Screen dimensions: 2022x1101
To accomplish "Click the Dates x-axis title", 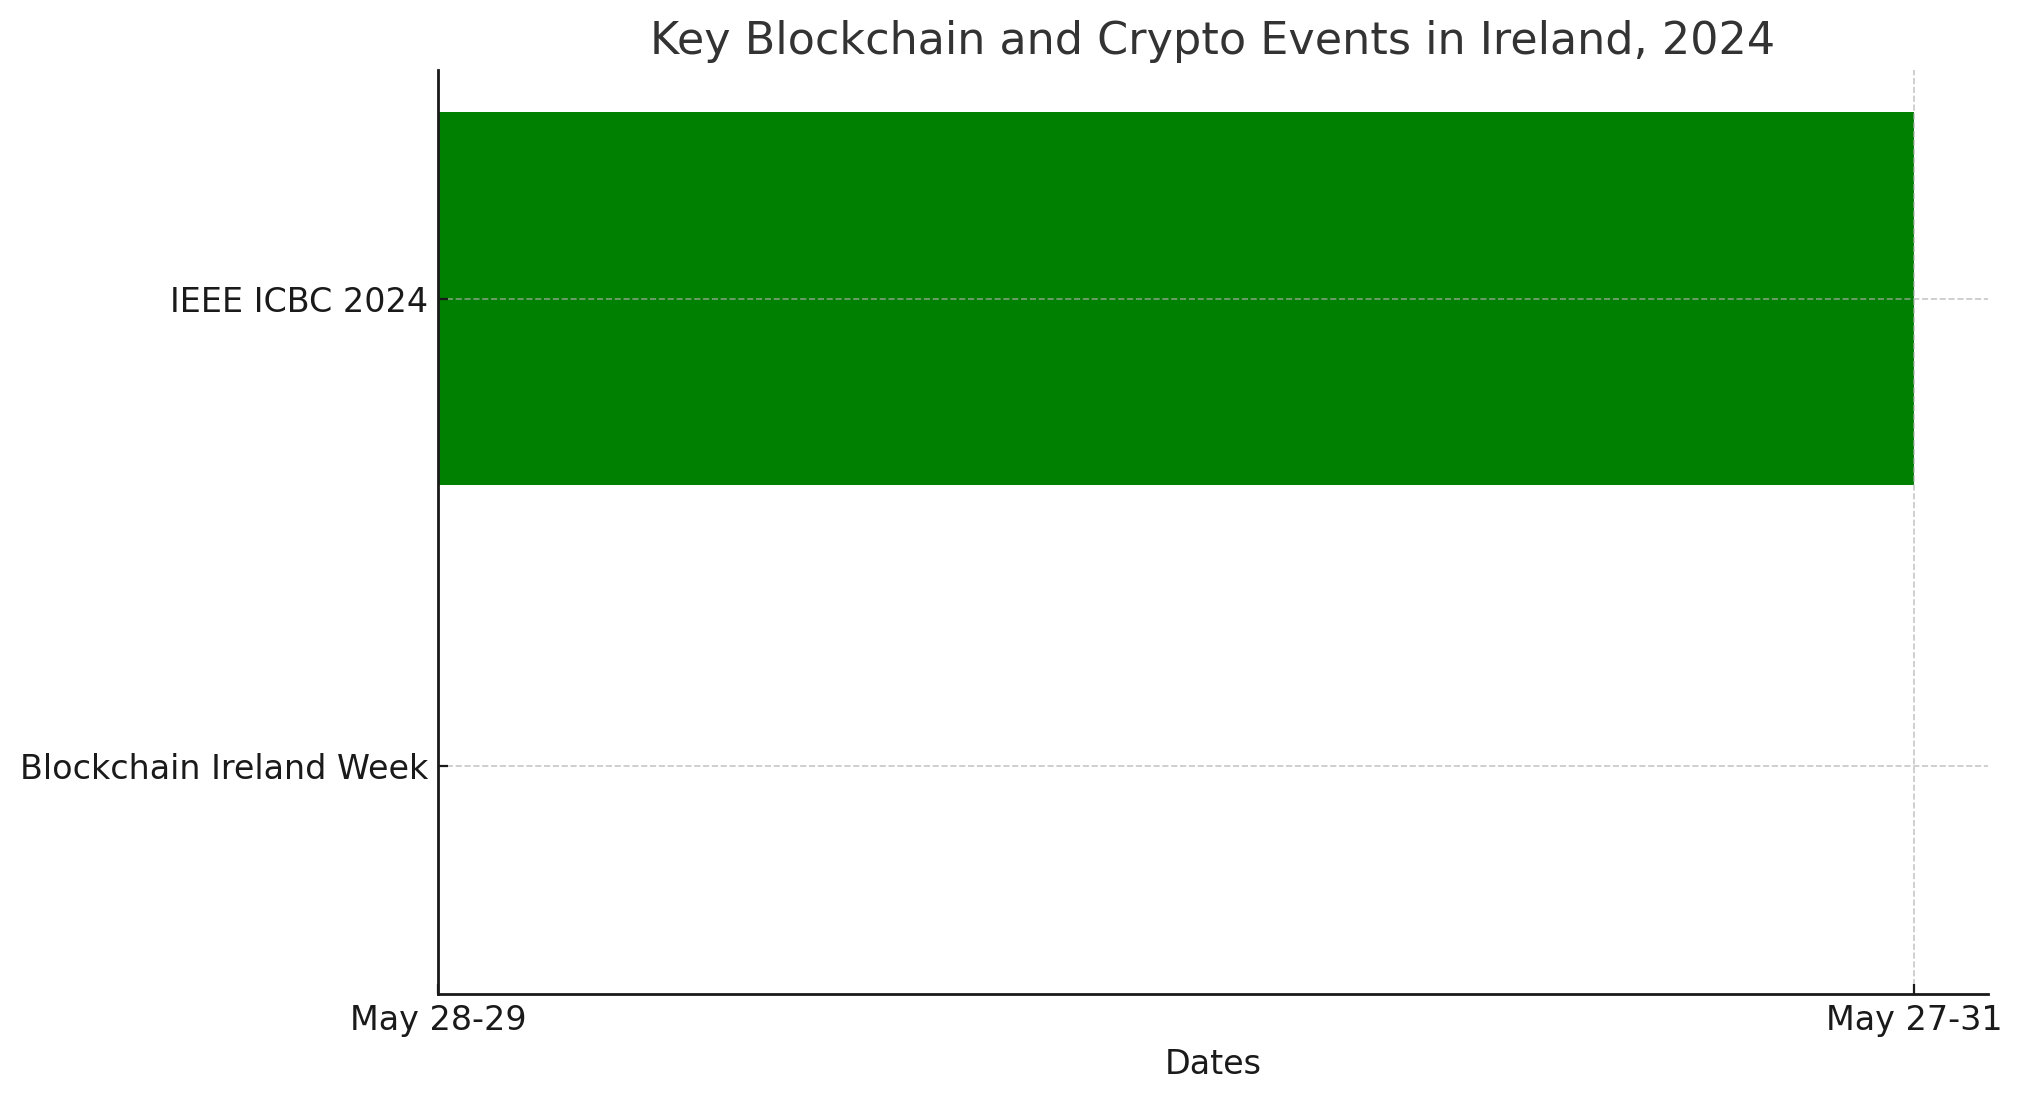I will [x=1212, y=1062].
